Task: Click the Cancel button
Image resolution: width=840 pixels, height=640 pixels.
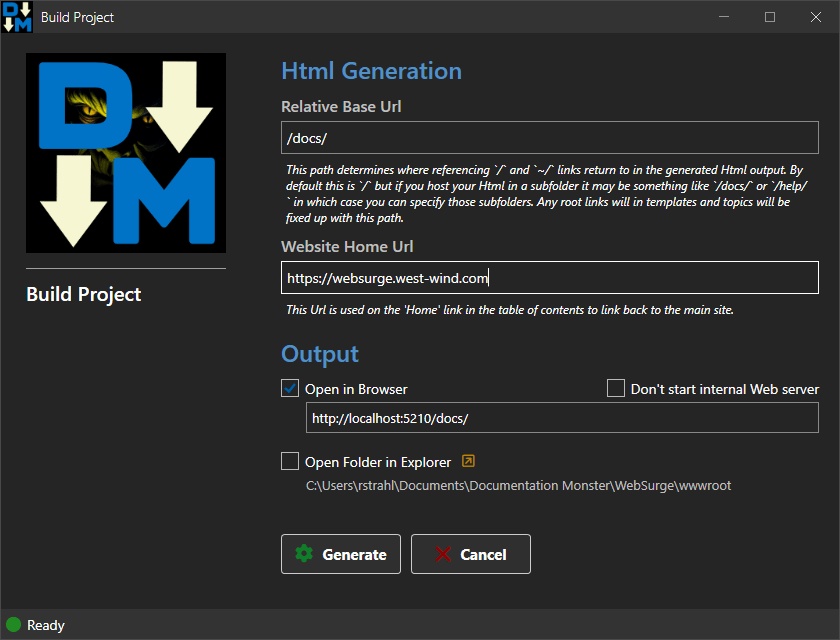Action: (471, 554)
